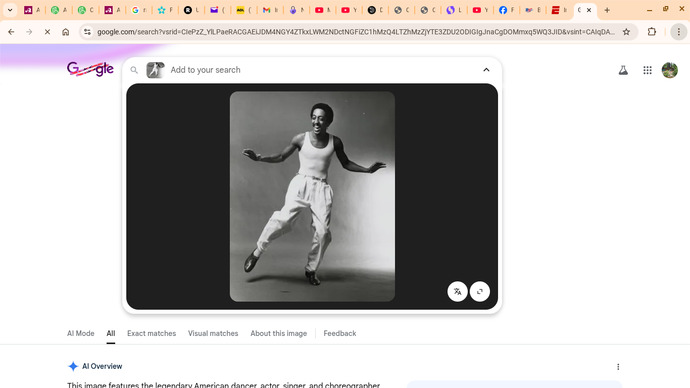
Task: Click the dancer photo in preview
Action: [312, 196]
